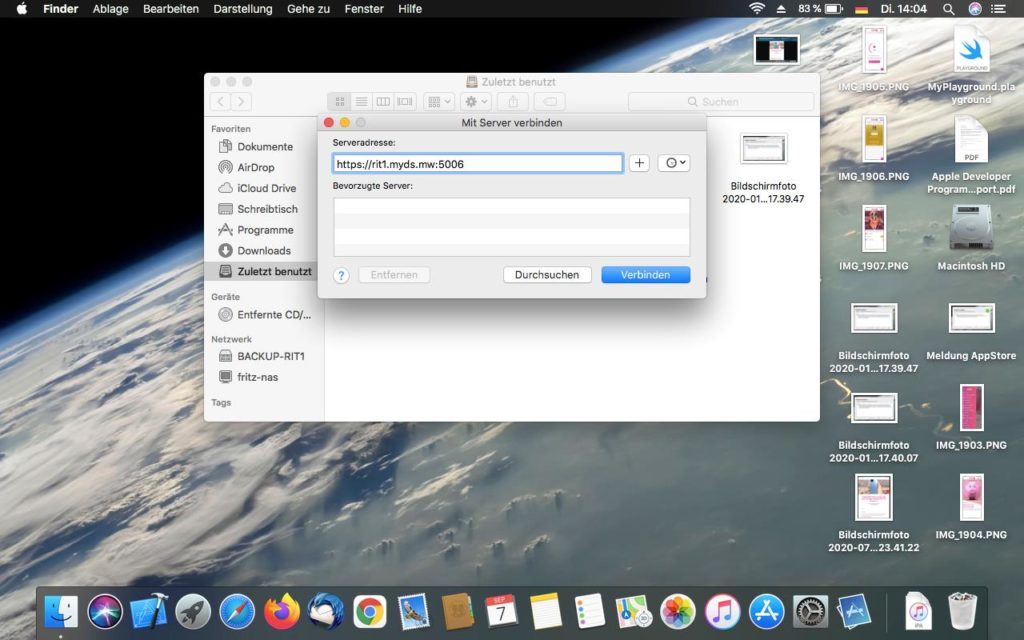Open App Store from the Dock
Screen dimensions: 1024x640
766,612
